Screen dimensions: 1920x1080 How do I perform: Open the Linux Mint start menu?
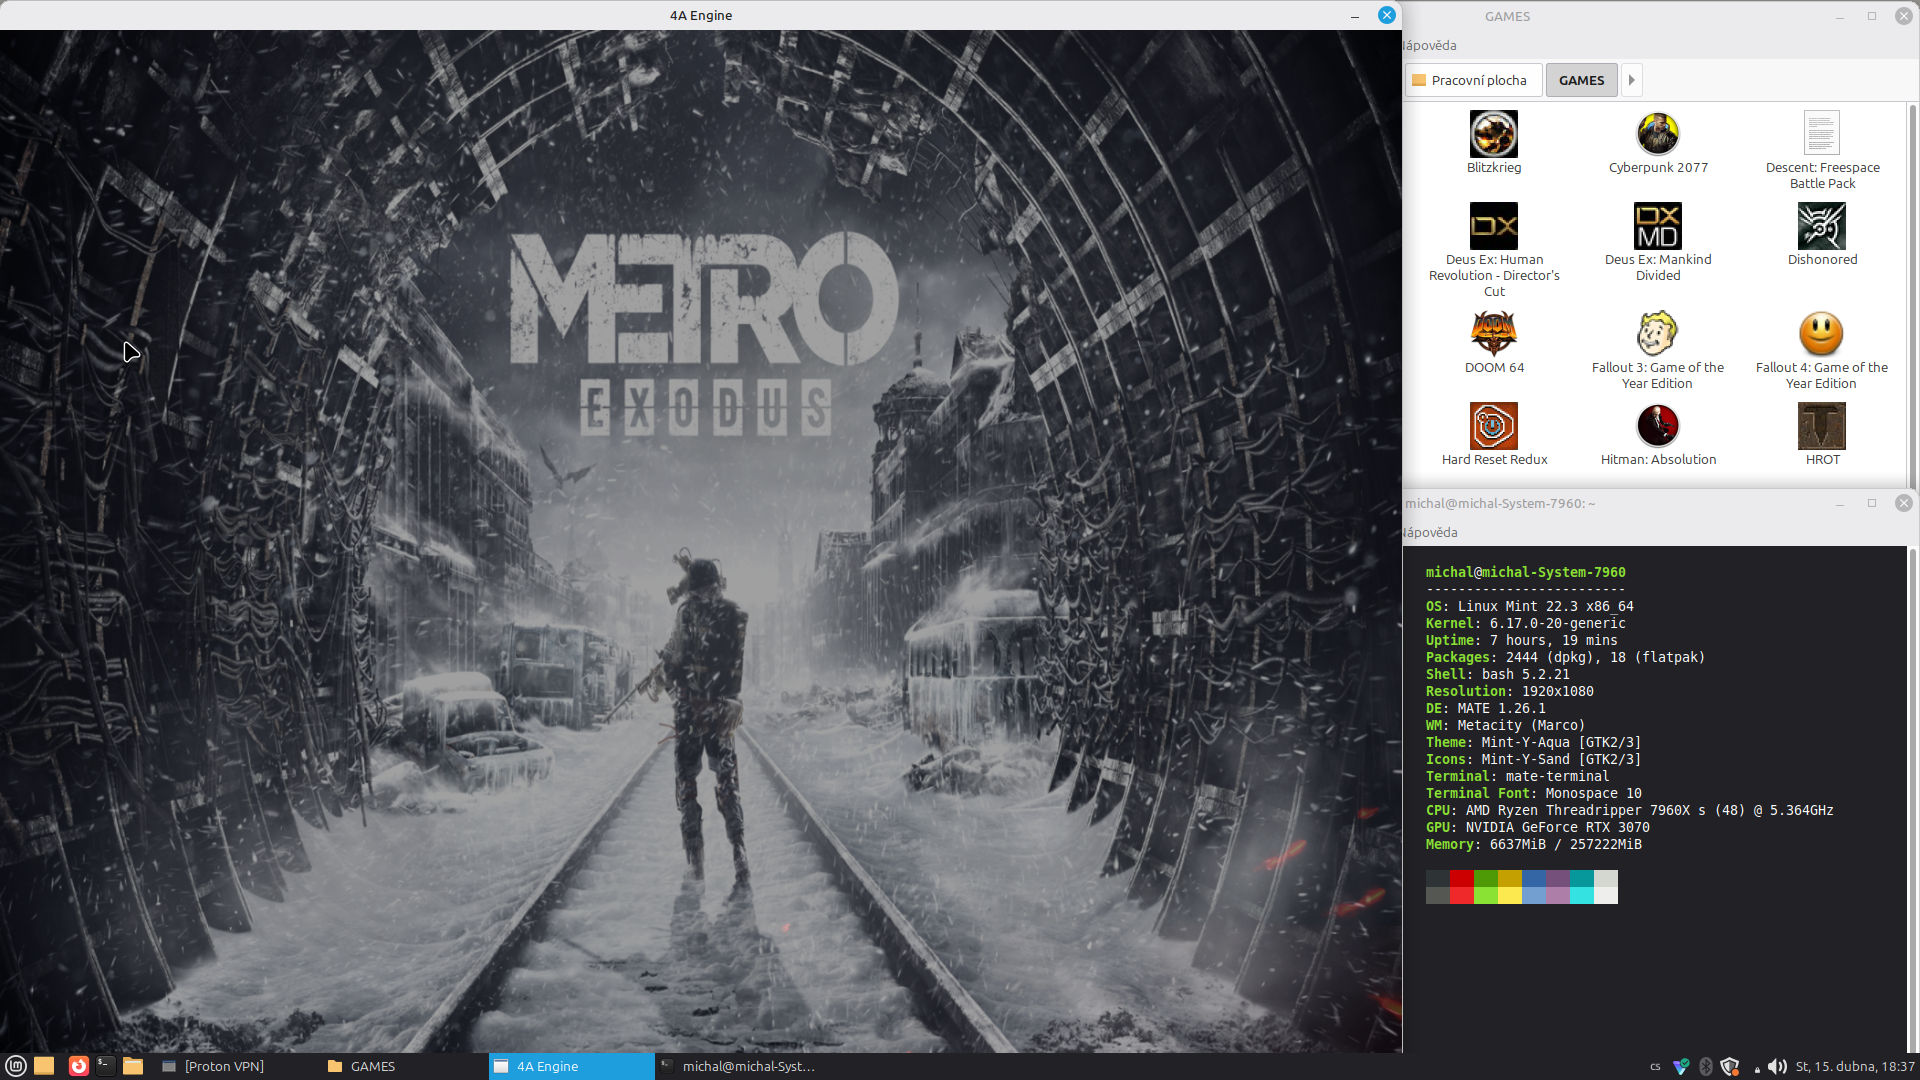[x=16, y=1066]
